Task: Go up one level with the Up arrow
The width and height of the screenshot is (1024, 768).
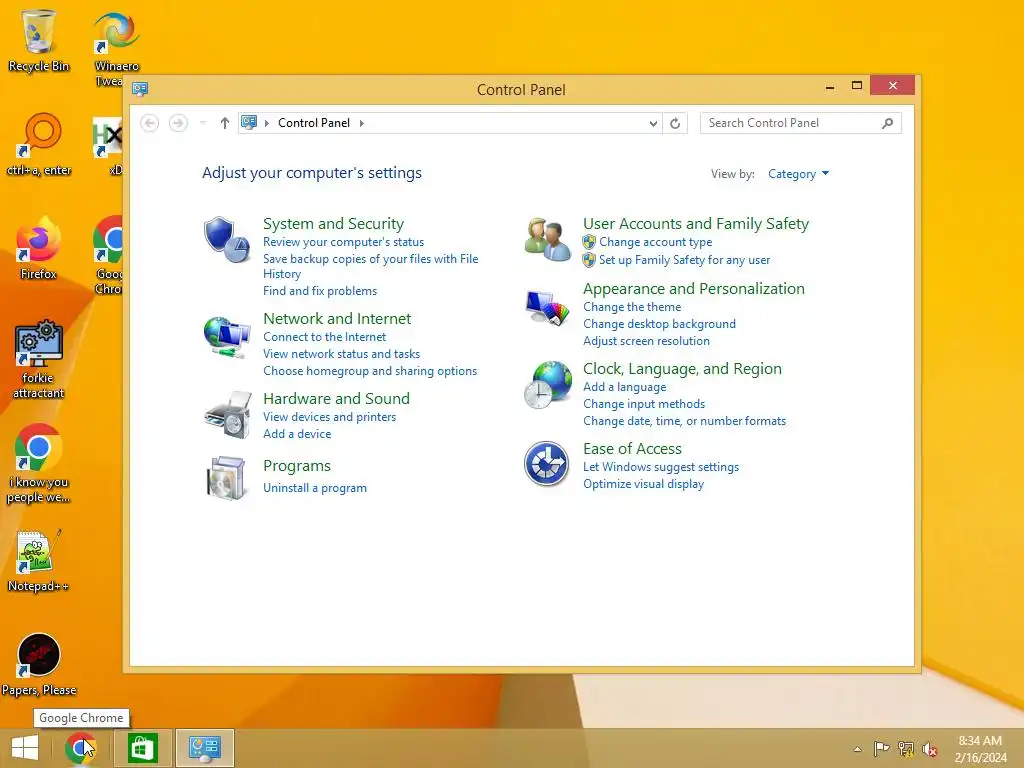Action: [225, 123]
